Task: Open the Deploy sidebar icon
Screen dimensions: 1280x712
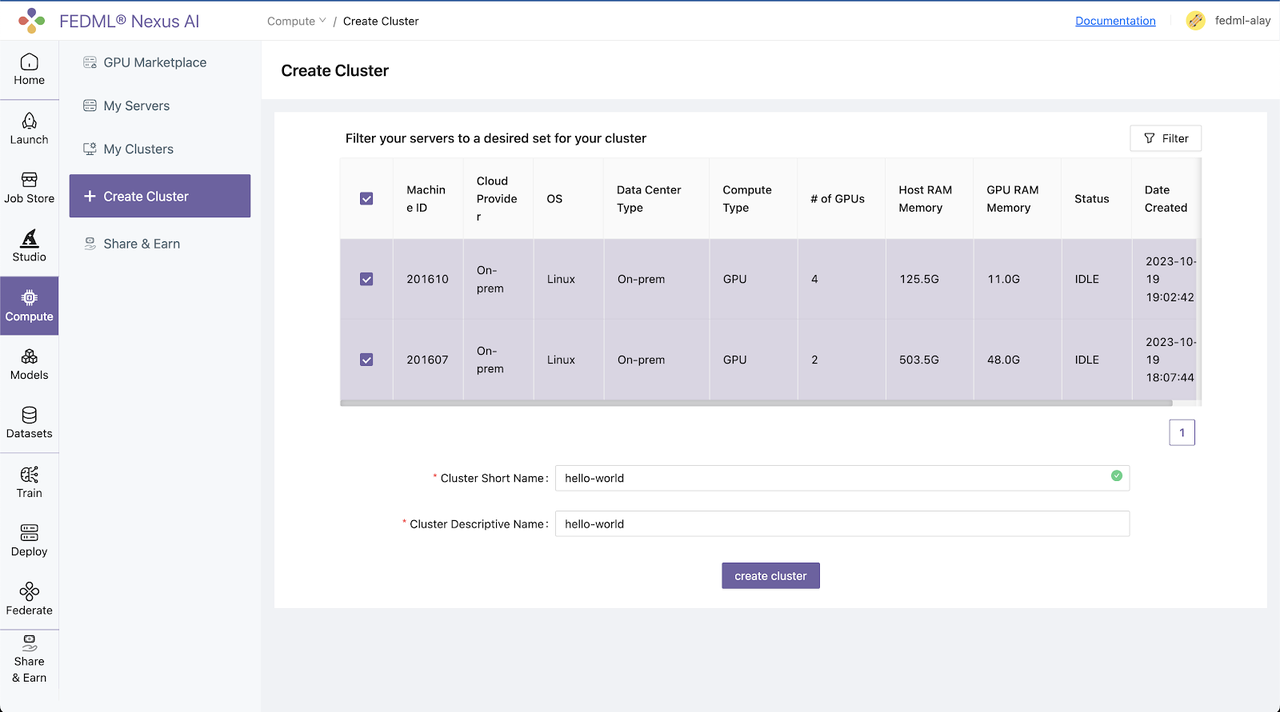Action: [29, 532]
